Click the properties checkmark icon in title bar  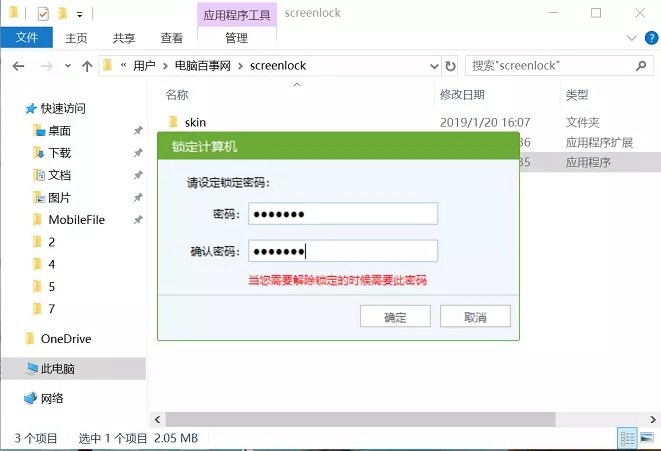[43, 14]
